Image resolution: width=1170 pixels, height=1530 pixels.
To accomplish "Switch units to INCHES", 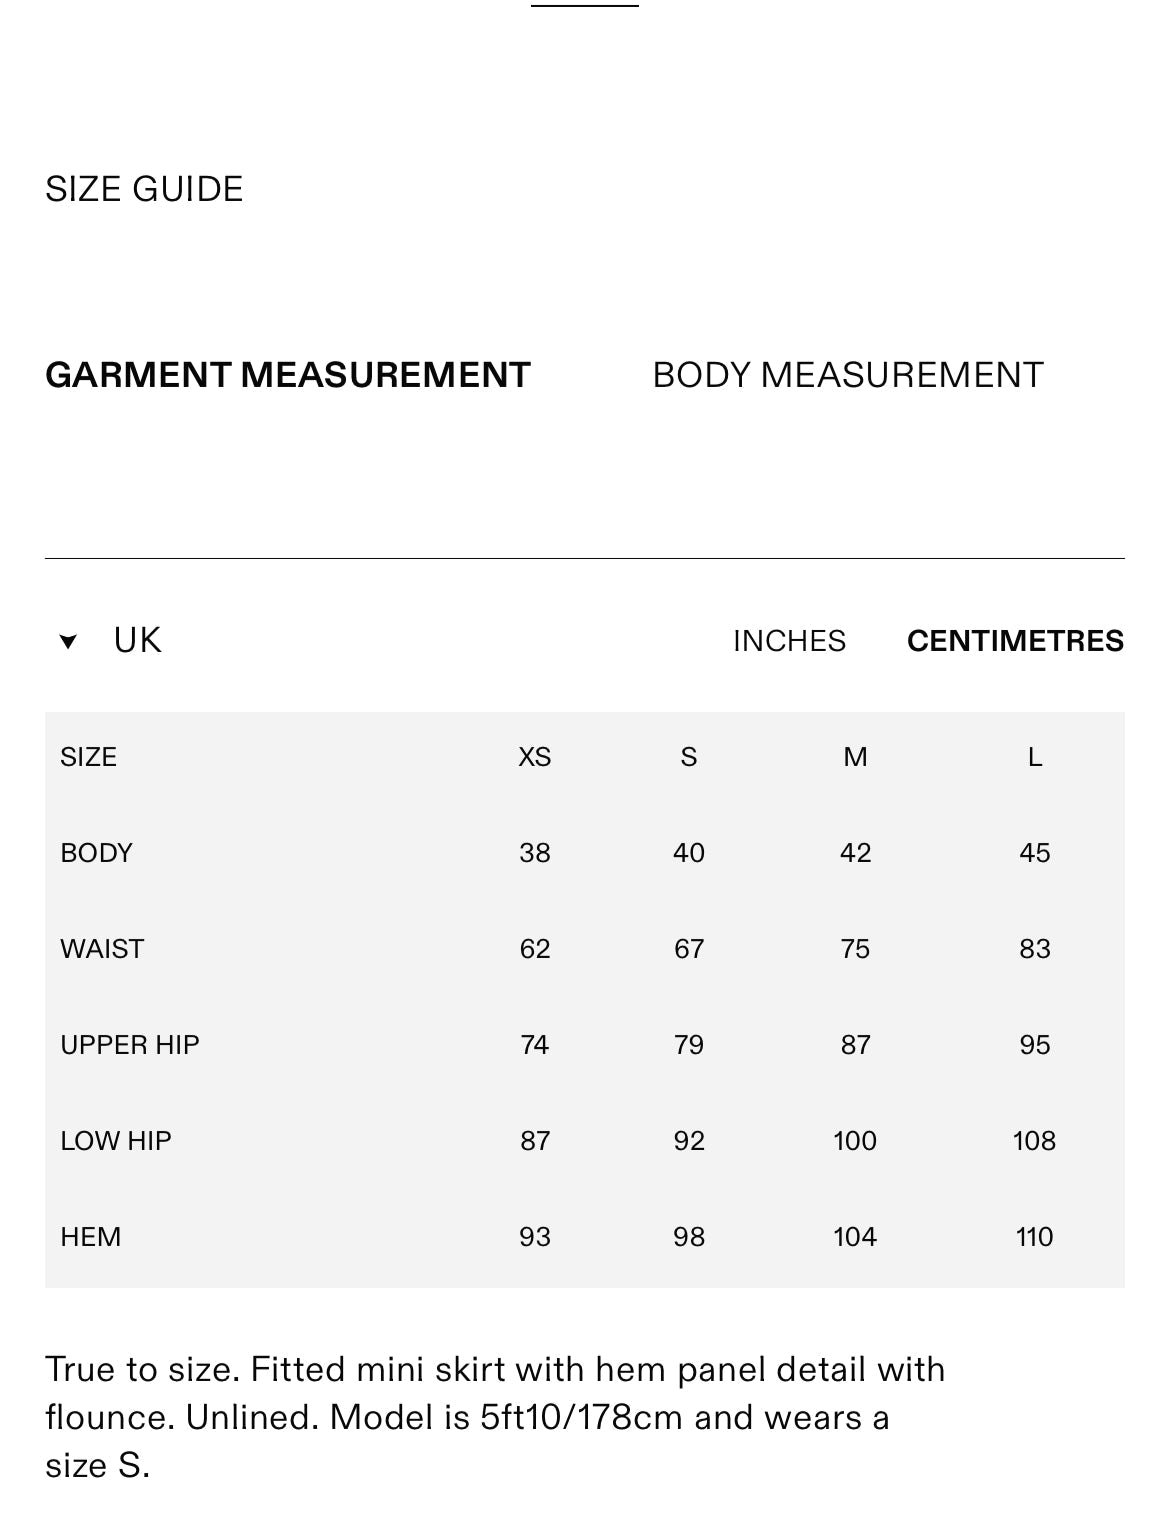I will click(789, 641).
